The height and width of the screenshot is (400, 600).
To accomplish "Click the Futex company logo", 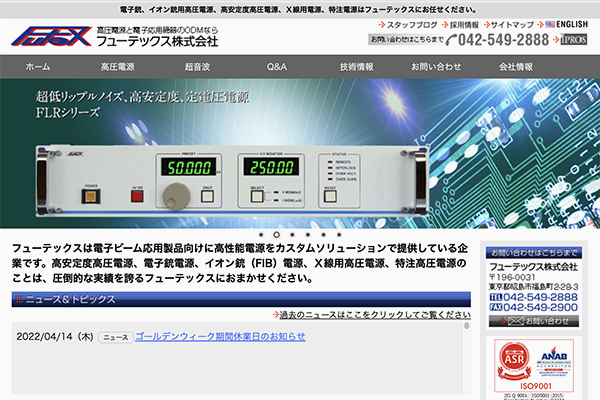I will [x=51, y=36].
